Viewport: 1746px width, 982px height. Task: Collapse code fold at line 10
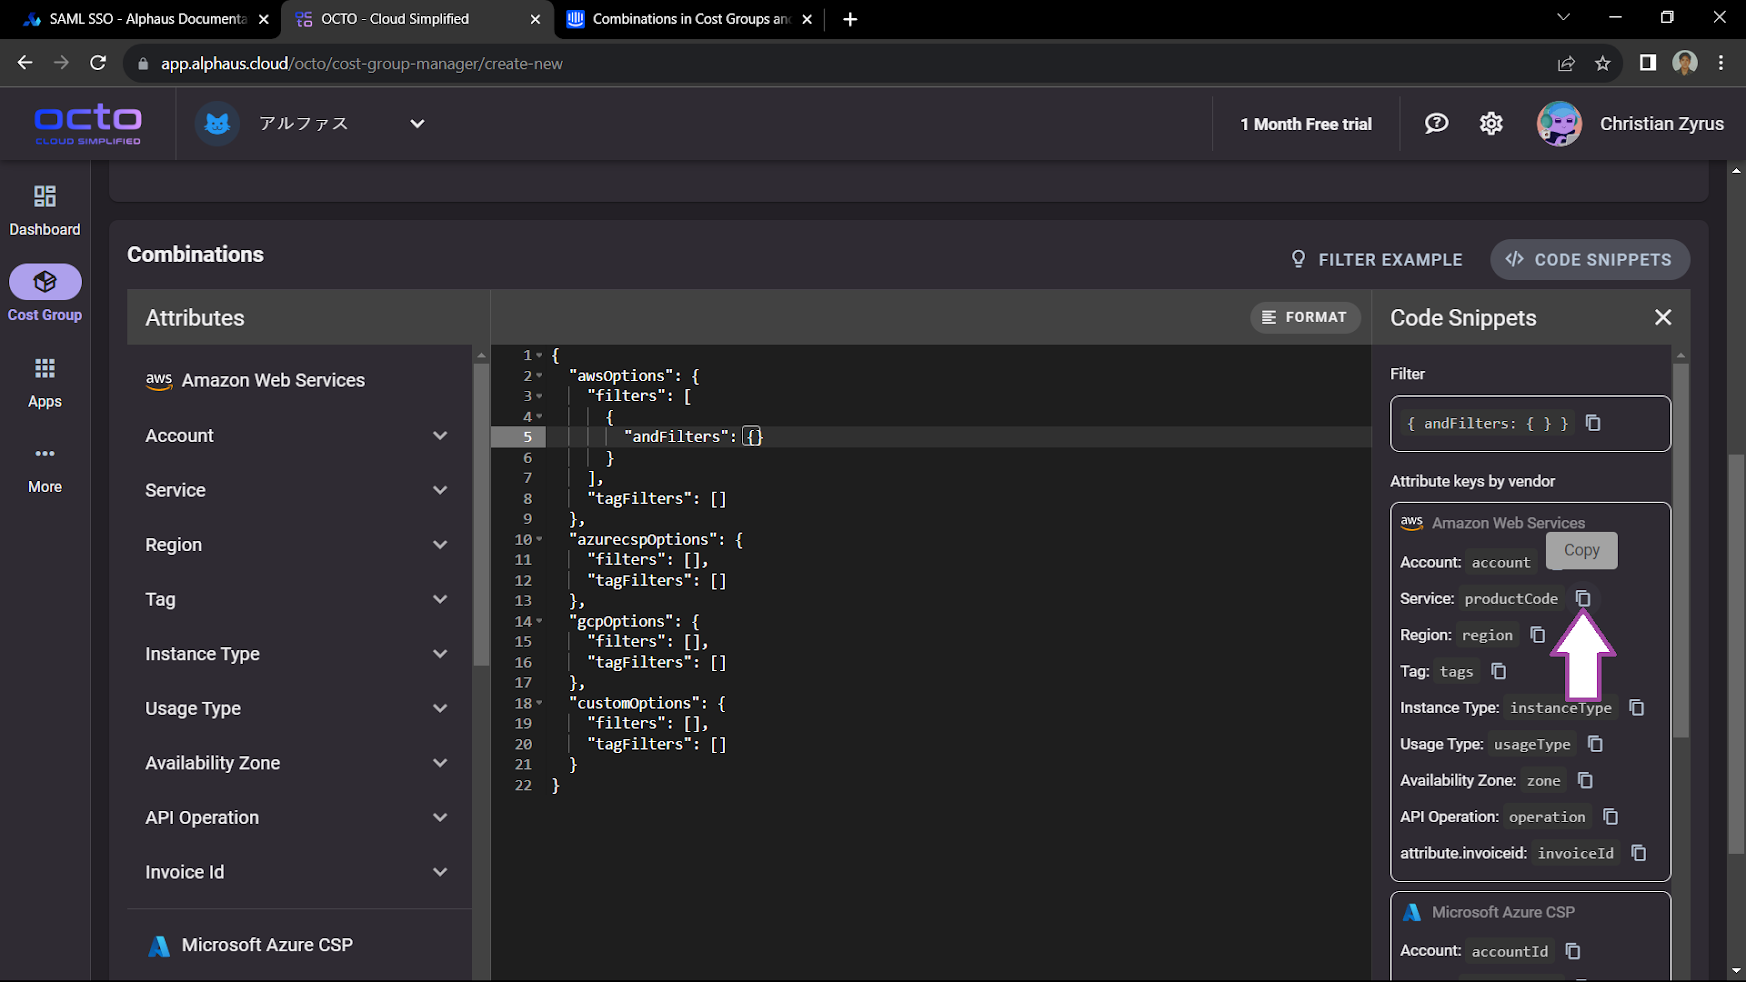click(539, 540)
